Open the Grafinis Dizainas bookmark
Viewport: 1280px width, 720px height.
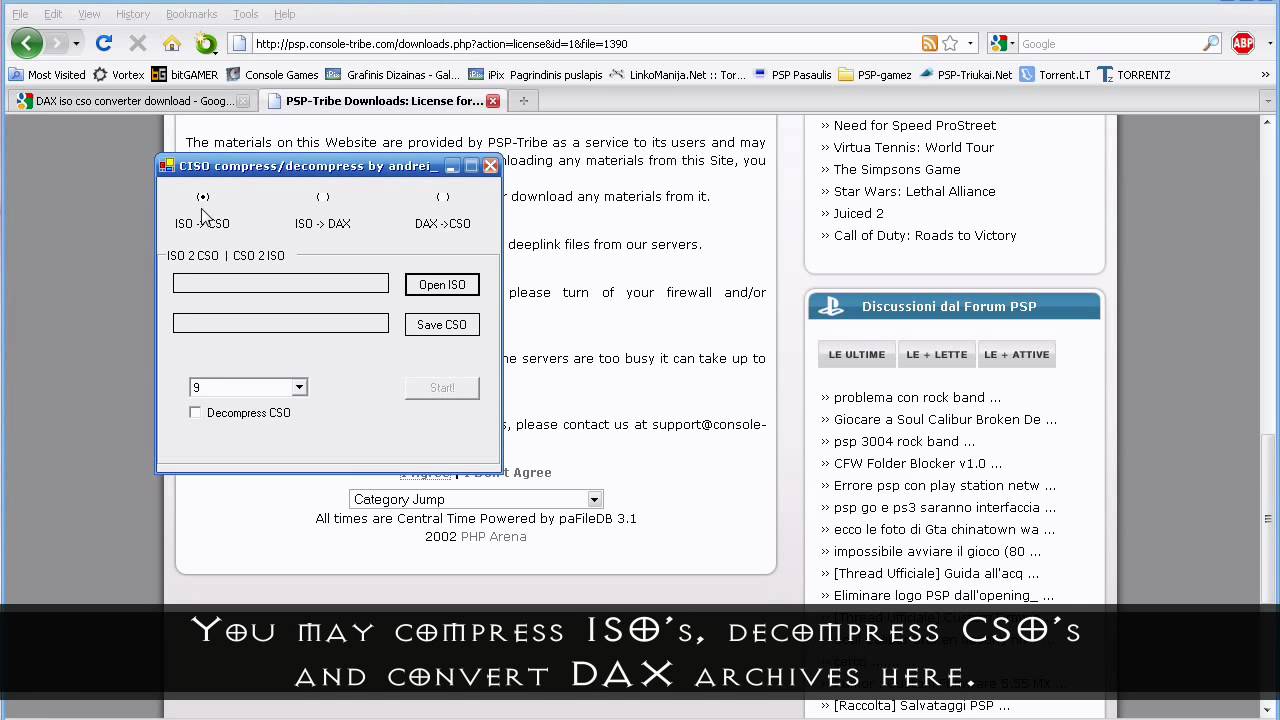pyautogui.click(x=393, y=75)
